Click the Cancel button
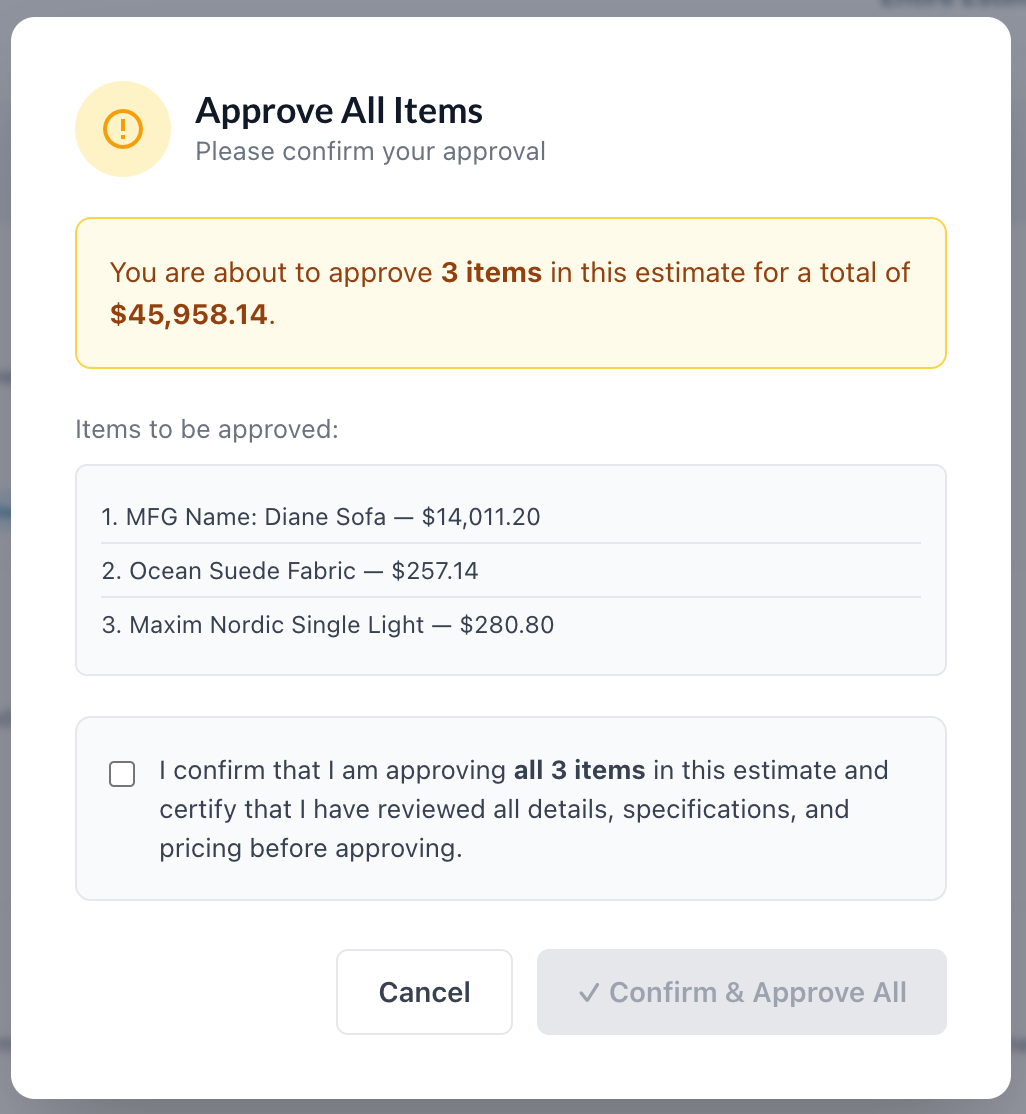 coord(424,992)
